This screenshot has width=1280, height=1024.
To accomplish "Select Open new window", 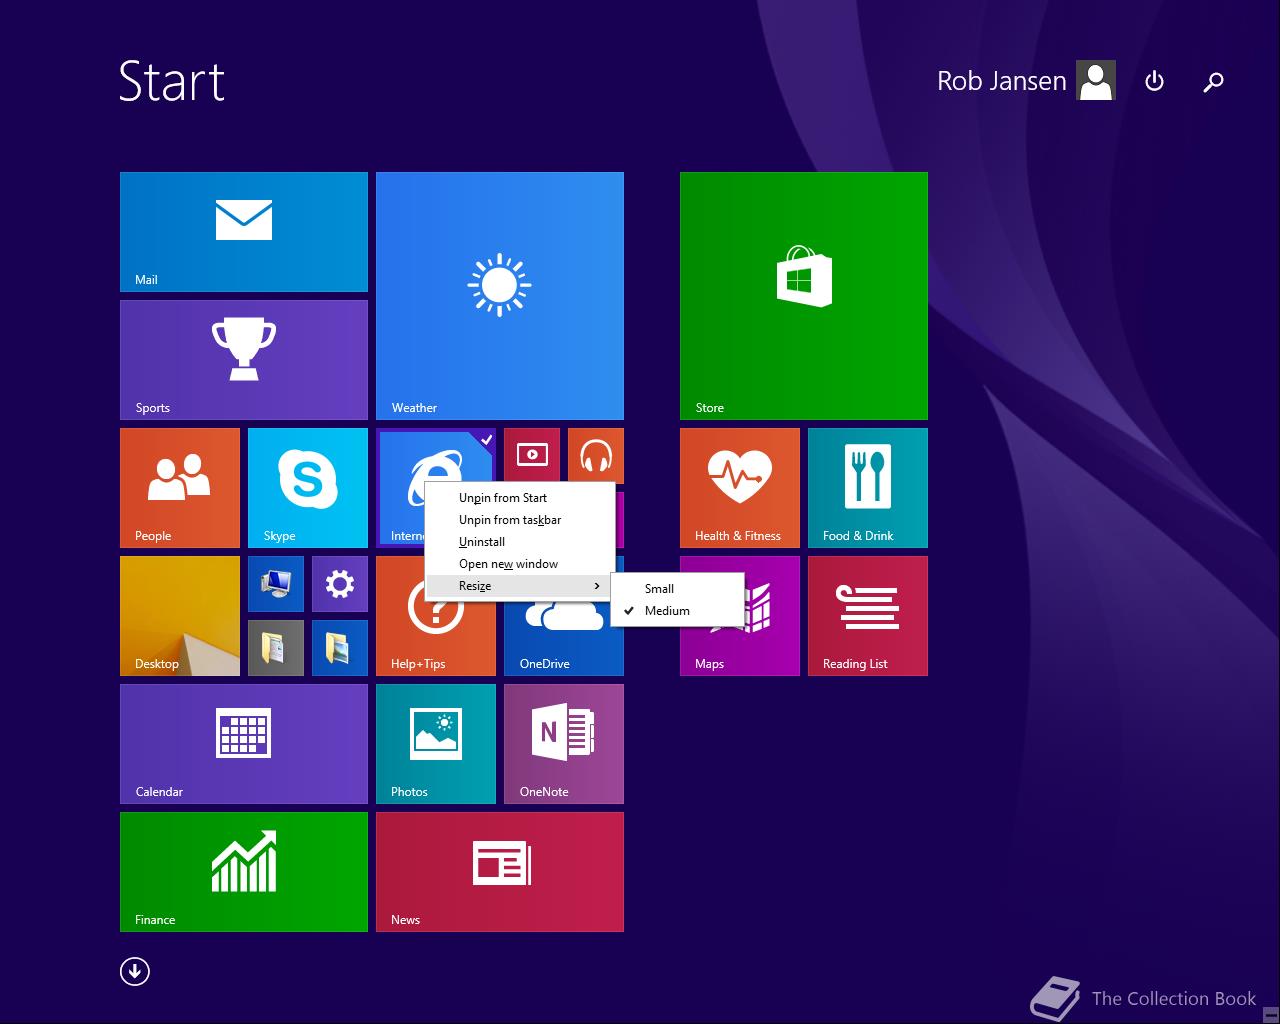I will pos(519,564).
